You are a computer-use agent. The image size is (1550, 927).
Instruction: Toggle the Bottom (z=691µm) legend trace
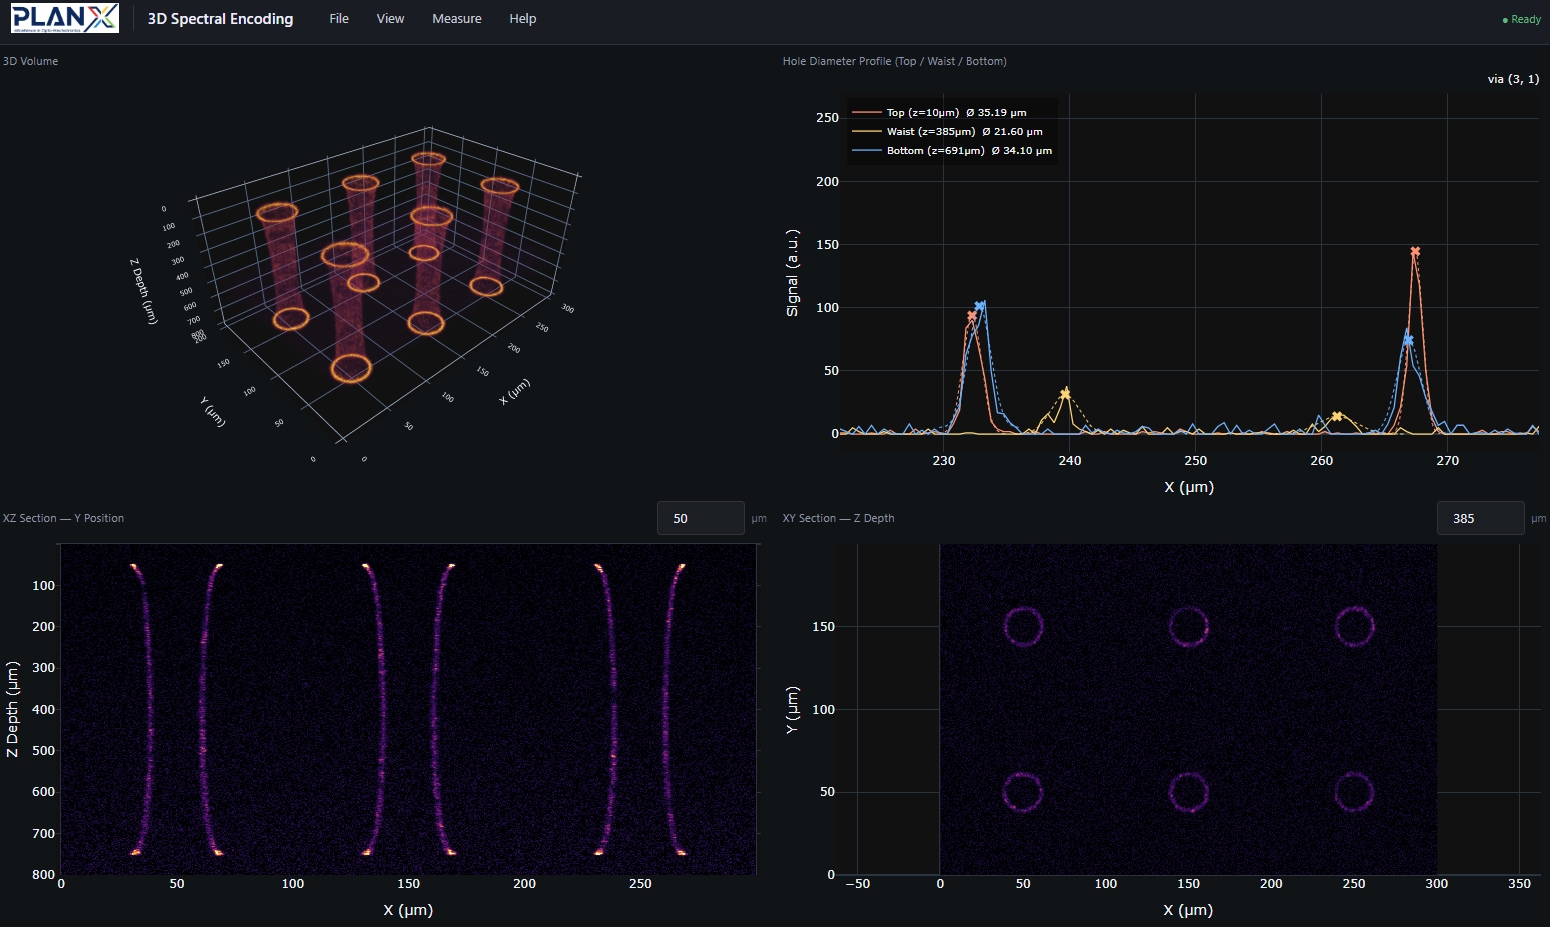coord(952,150)
